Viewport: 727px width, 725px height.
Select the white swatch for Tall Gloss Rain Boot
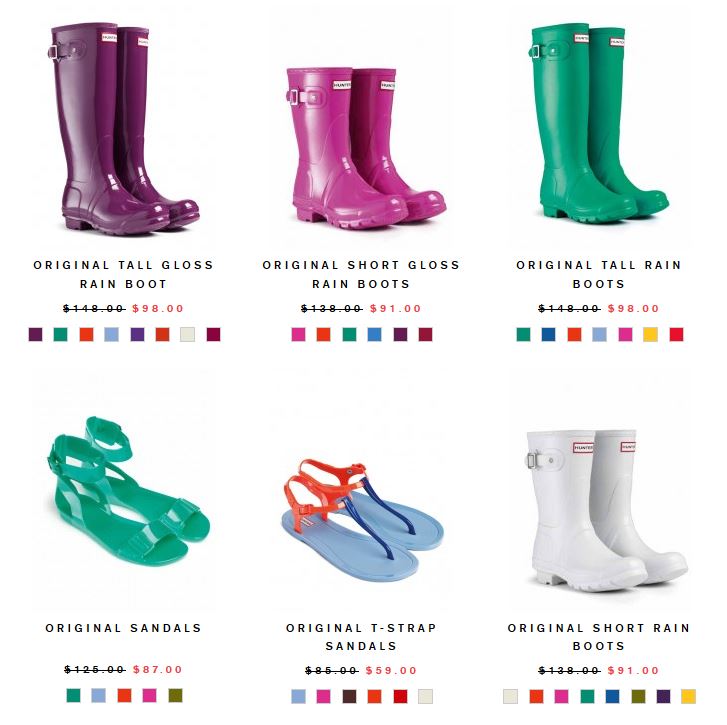(187, 334)
